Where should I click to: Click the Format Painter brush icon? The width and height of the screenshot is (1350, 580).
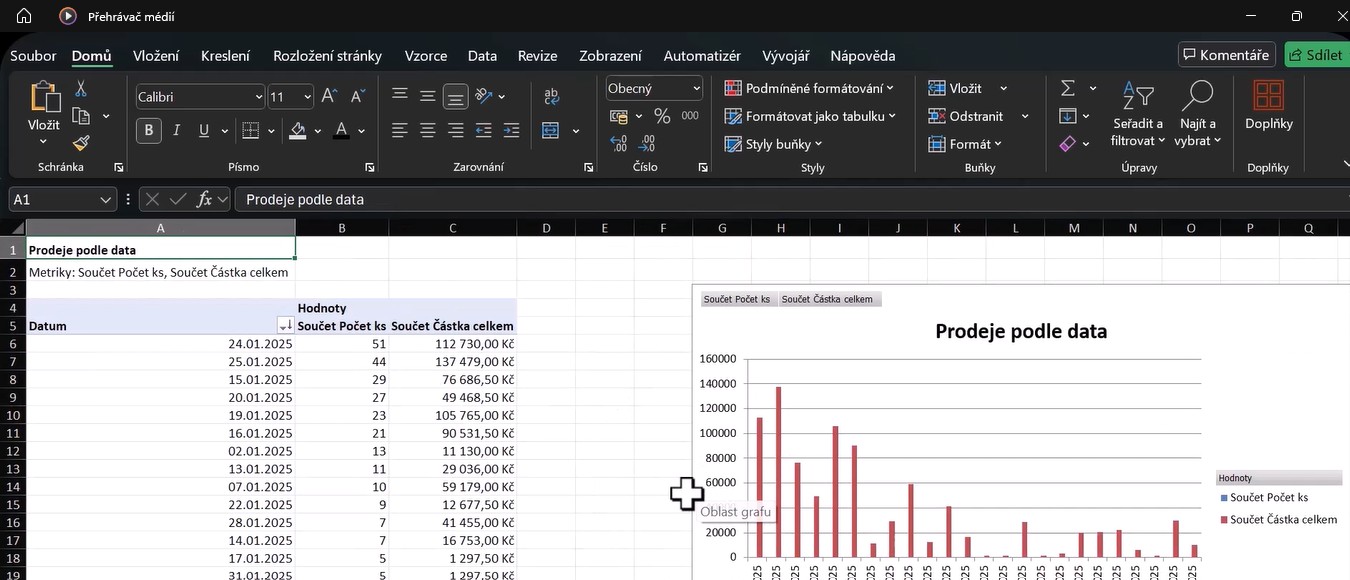coord(81,143)
